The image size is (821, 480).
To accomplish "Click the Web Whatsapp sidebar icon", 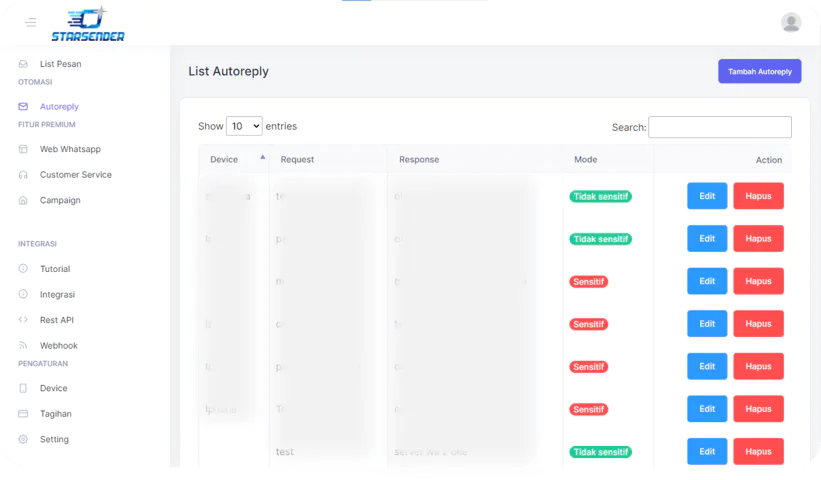I will tap(23, 149).
